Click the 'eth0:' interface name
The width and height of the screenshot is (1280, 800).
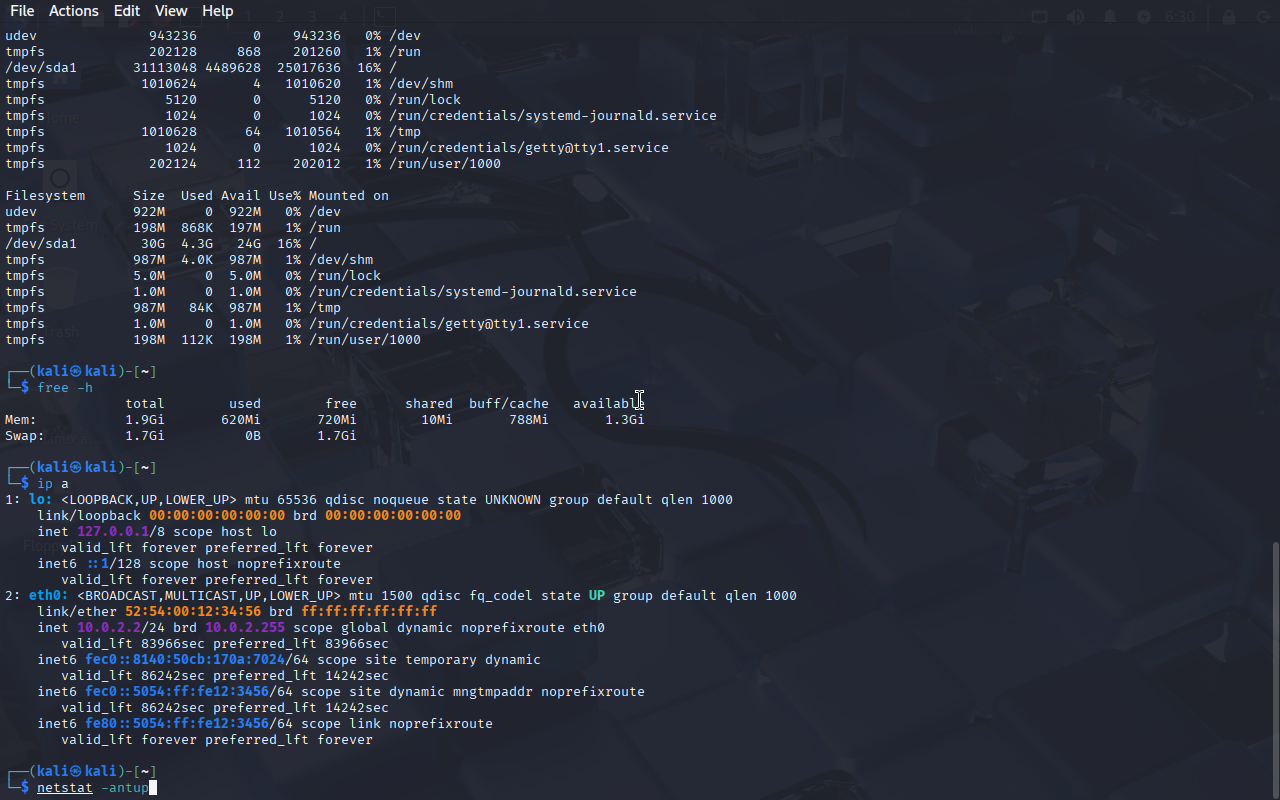(x=49, y=596)
